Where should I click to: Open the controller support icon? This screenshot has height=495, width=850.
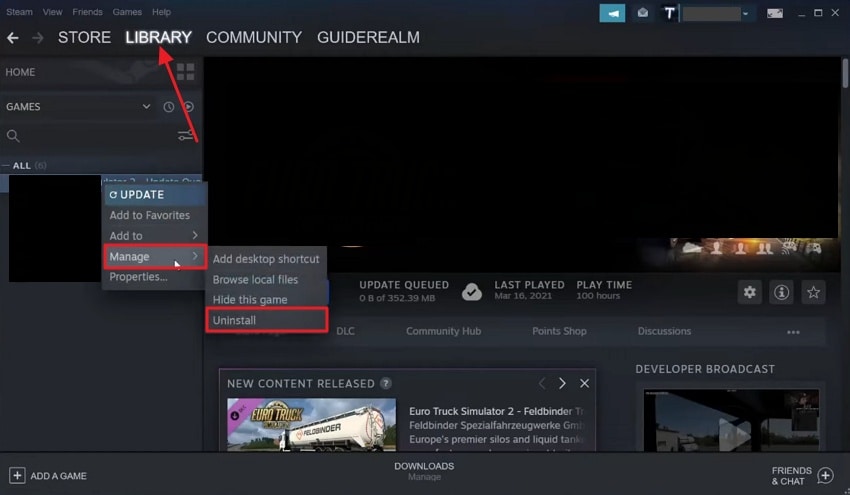click(x=813, y=248)
